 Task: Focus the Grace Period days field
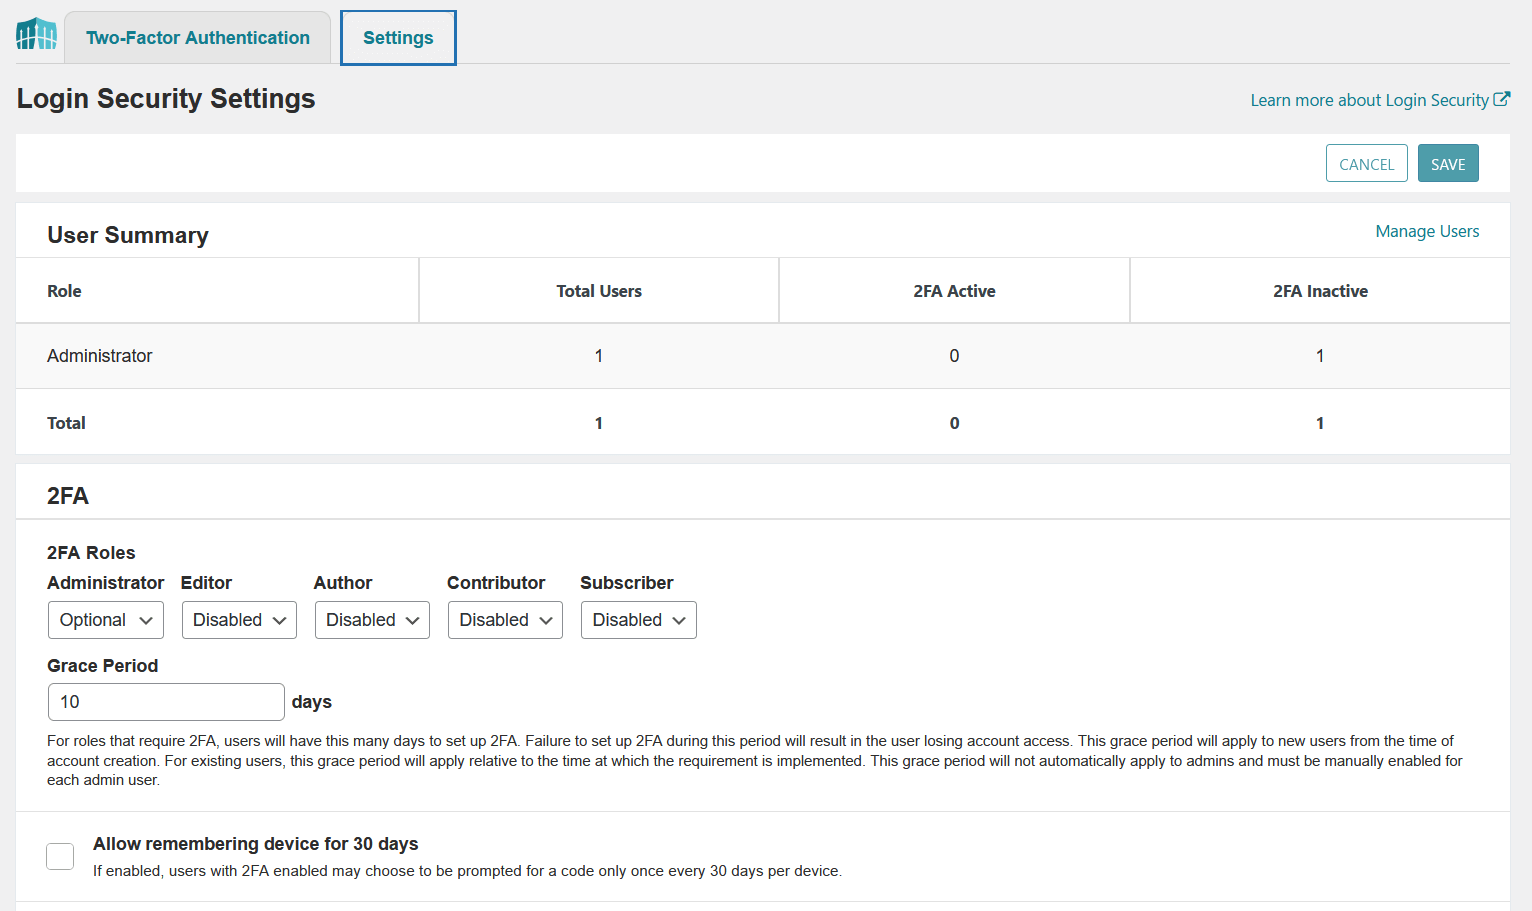(166, 702)
